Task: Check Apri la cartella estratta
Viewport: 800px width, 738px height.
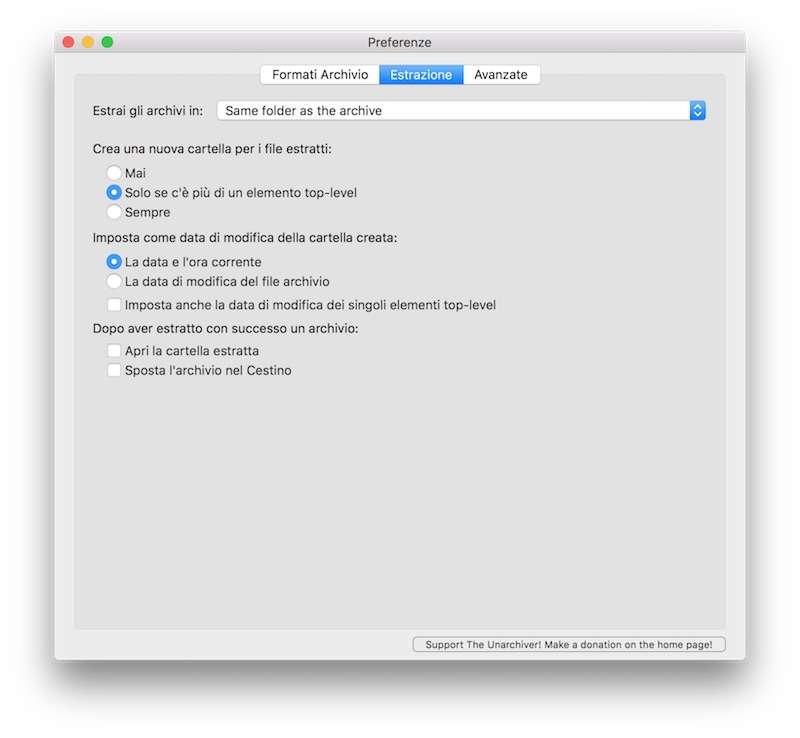Action: [115, 351]
